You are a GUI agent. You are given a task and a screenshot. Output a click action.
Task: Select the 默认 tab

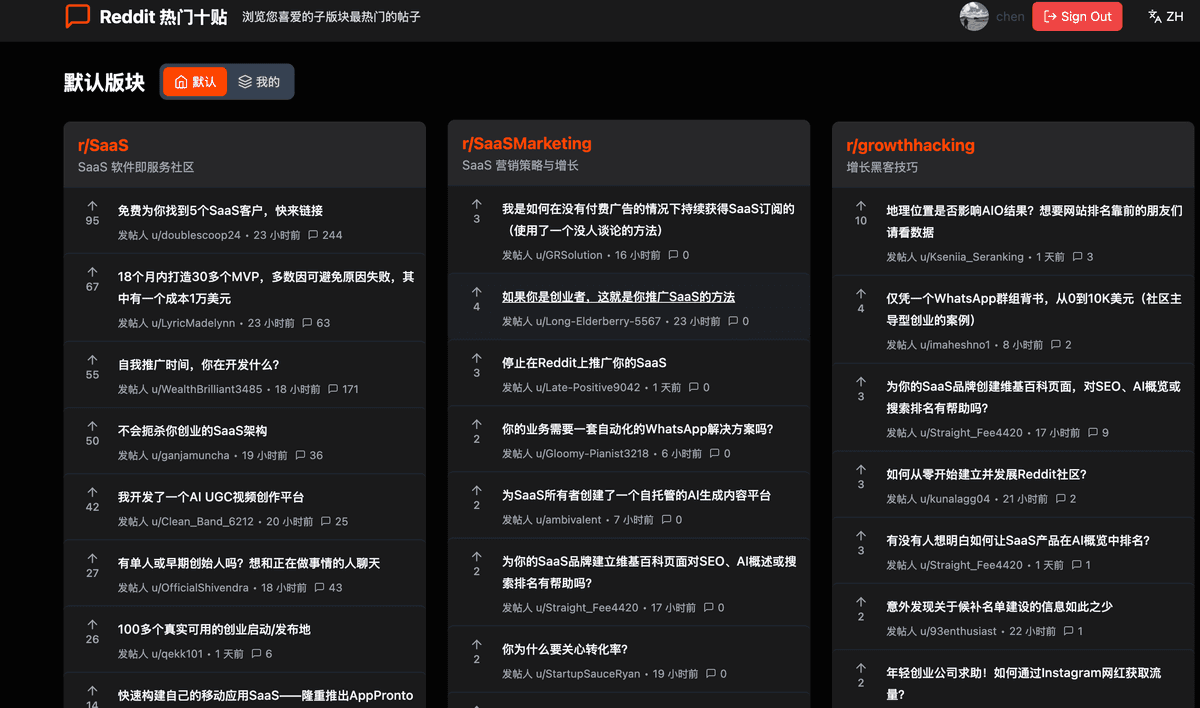point(195,82)
